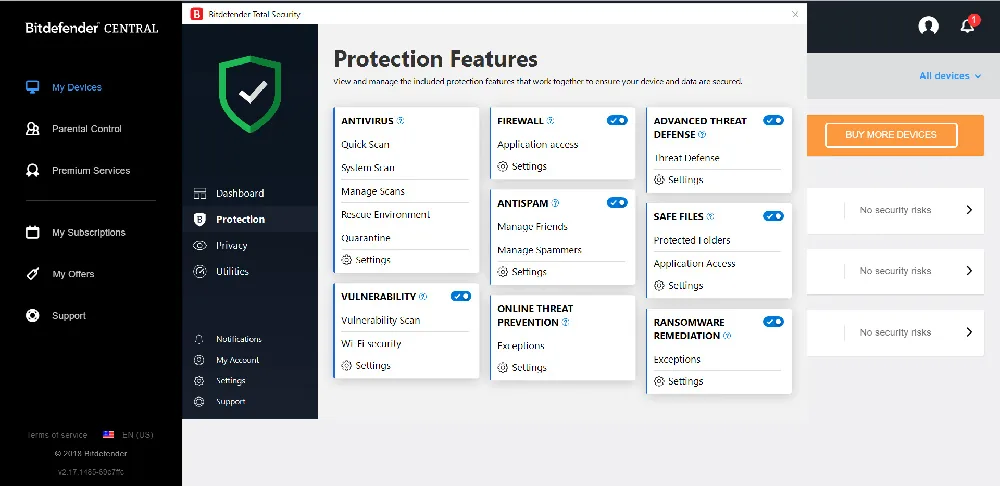Toggle the Vulnerability switch
The image size is (1000, 486).
(x=461, y=296)
